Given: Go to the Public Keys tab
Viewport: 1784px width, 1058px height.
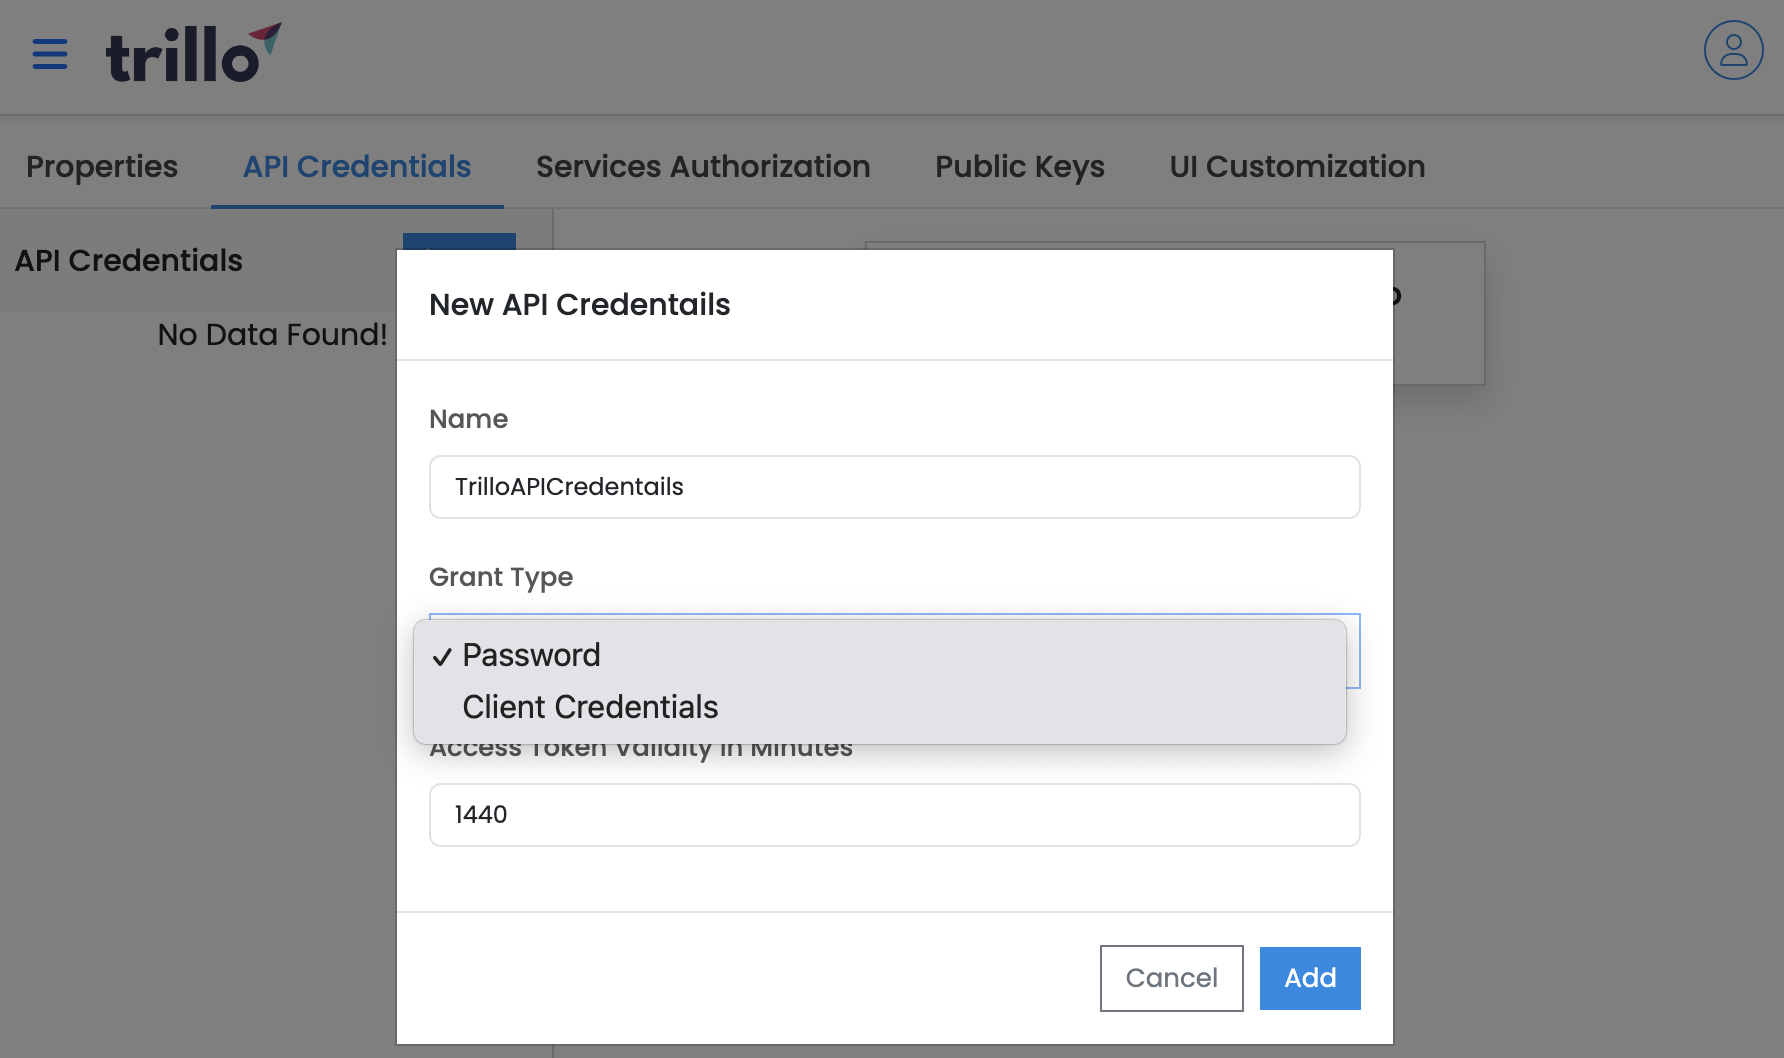Looking at the screenshot, I should coord(1020,166).
